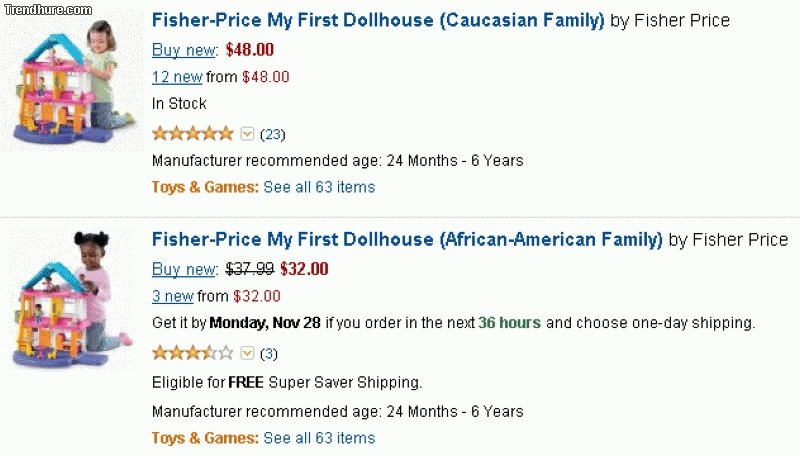Click the Trendhure.com watermark logo
This screenshot has width=800, height=456.
click(47, 9)
